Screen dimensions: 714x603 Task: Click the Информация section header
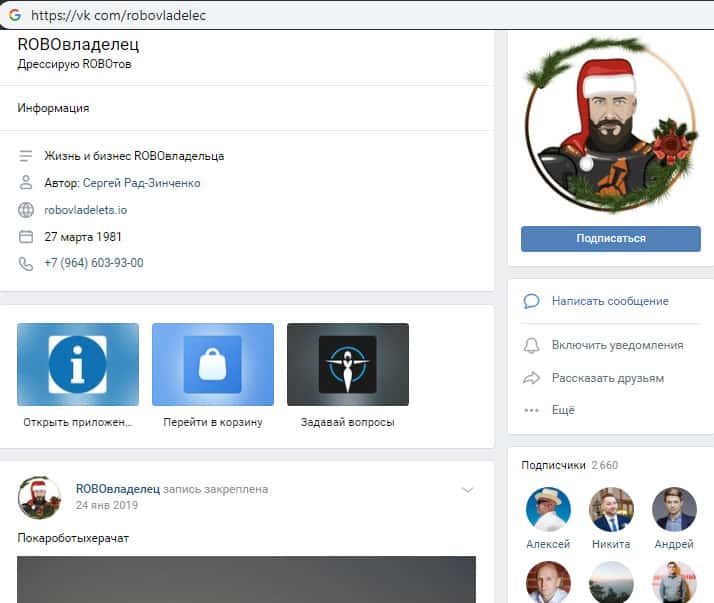53,108
